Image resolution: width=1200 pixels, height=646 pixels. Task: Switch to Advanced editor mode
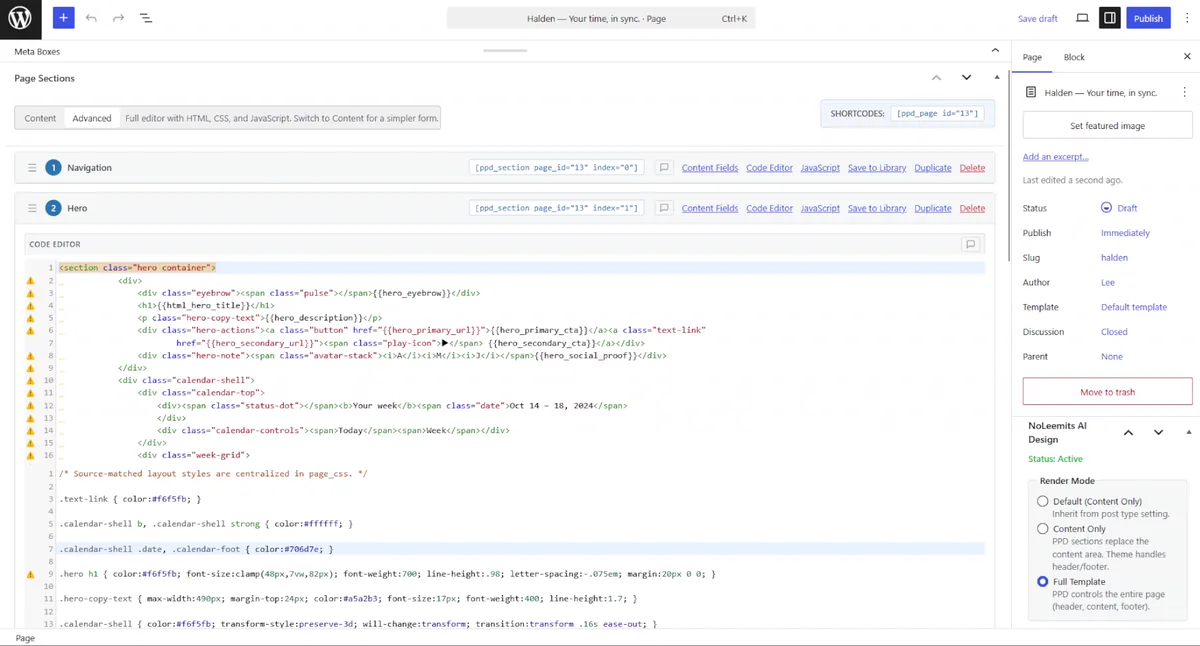click(x=91, y=118)
